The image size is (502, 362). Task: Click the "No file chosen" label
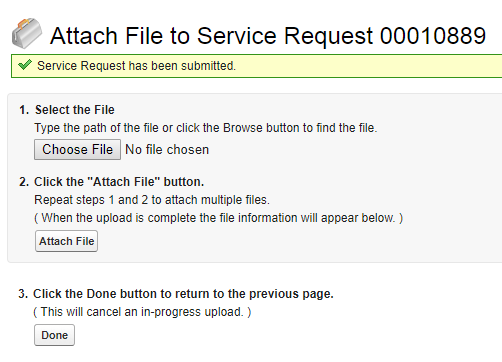coord(167,150)
